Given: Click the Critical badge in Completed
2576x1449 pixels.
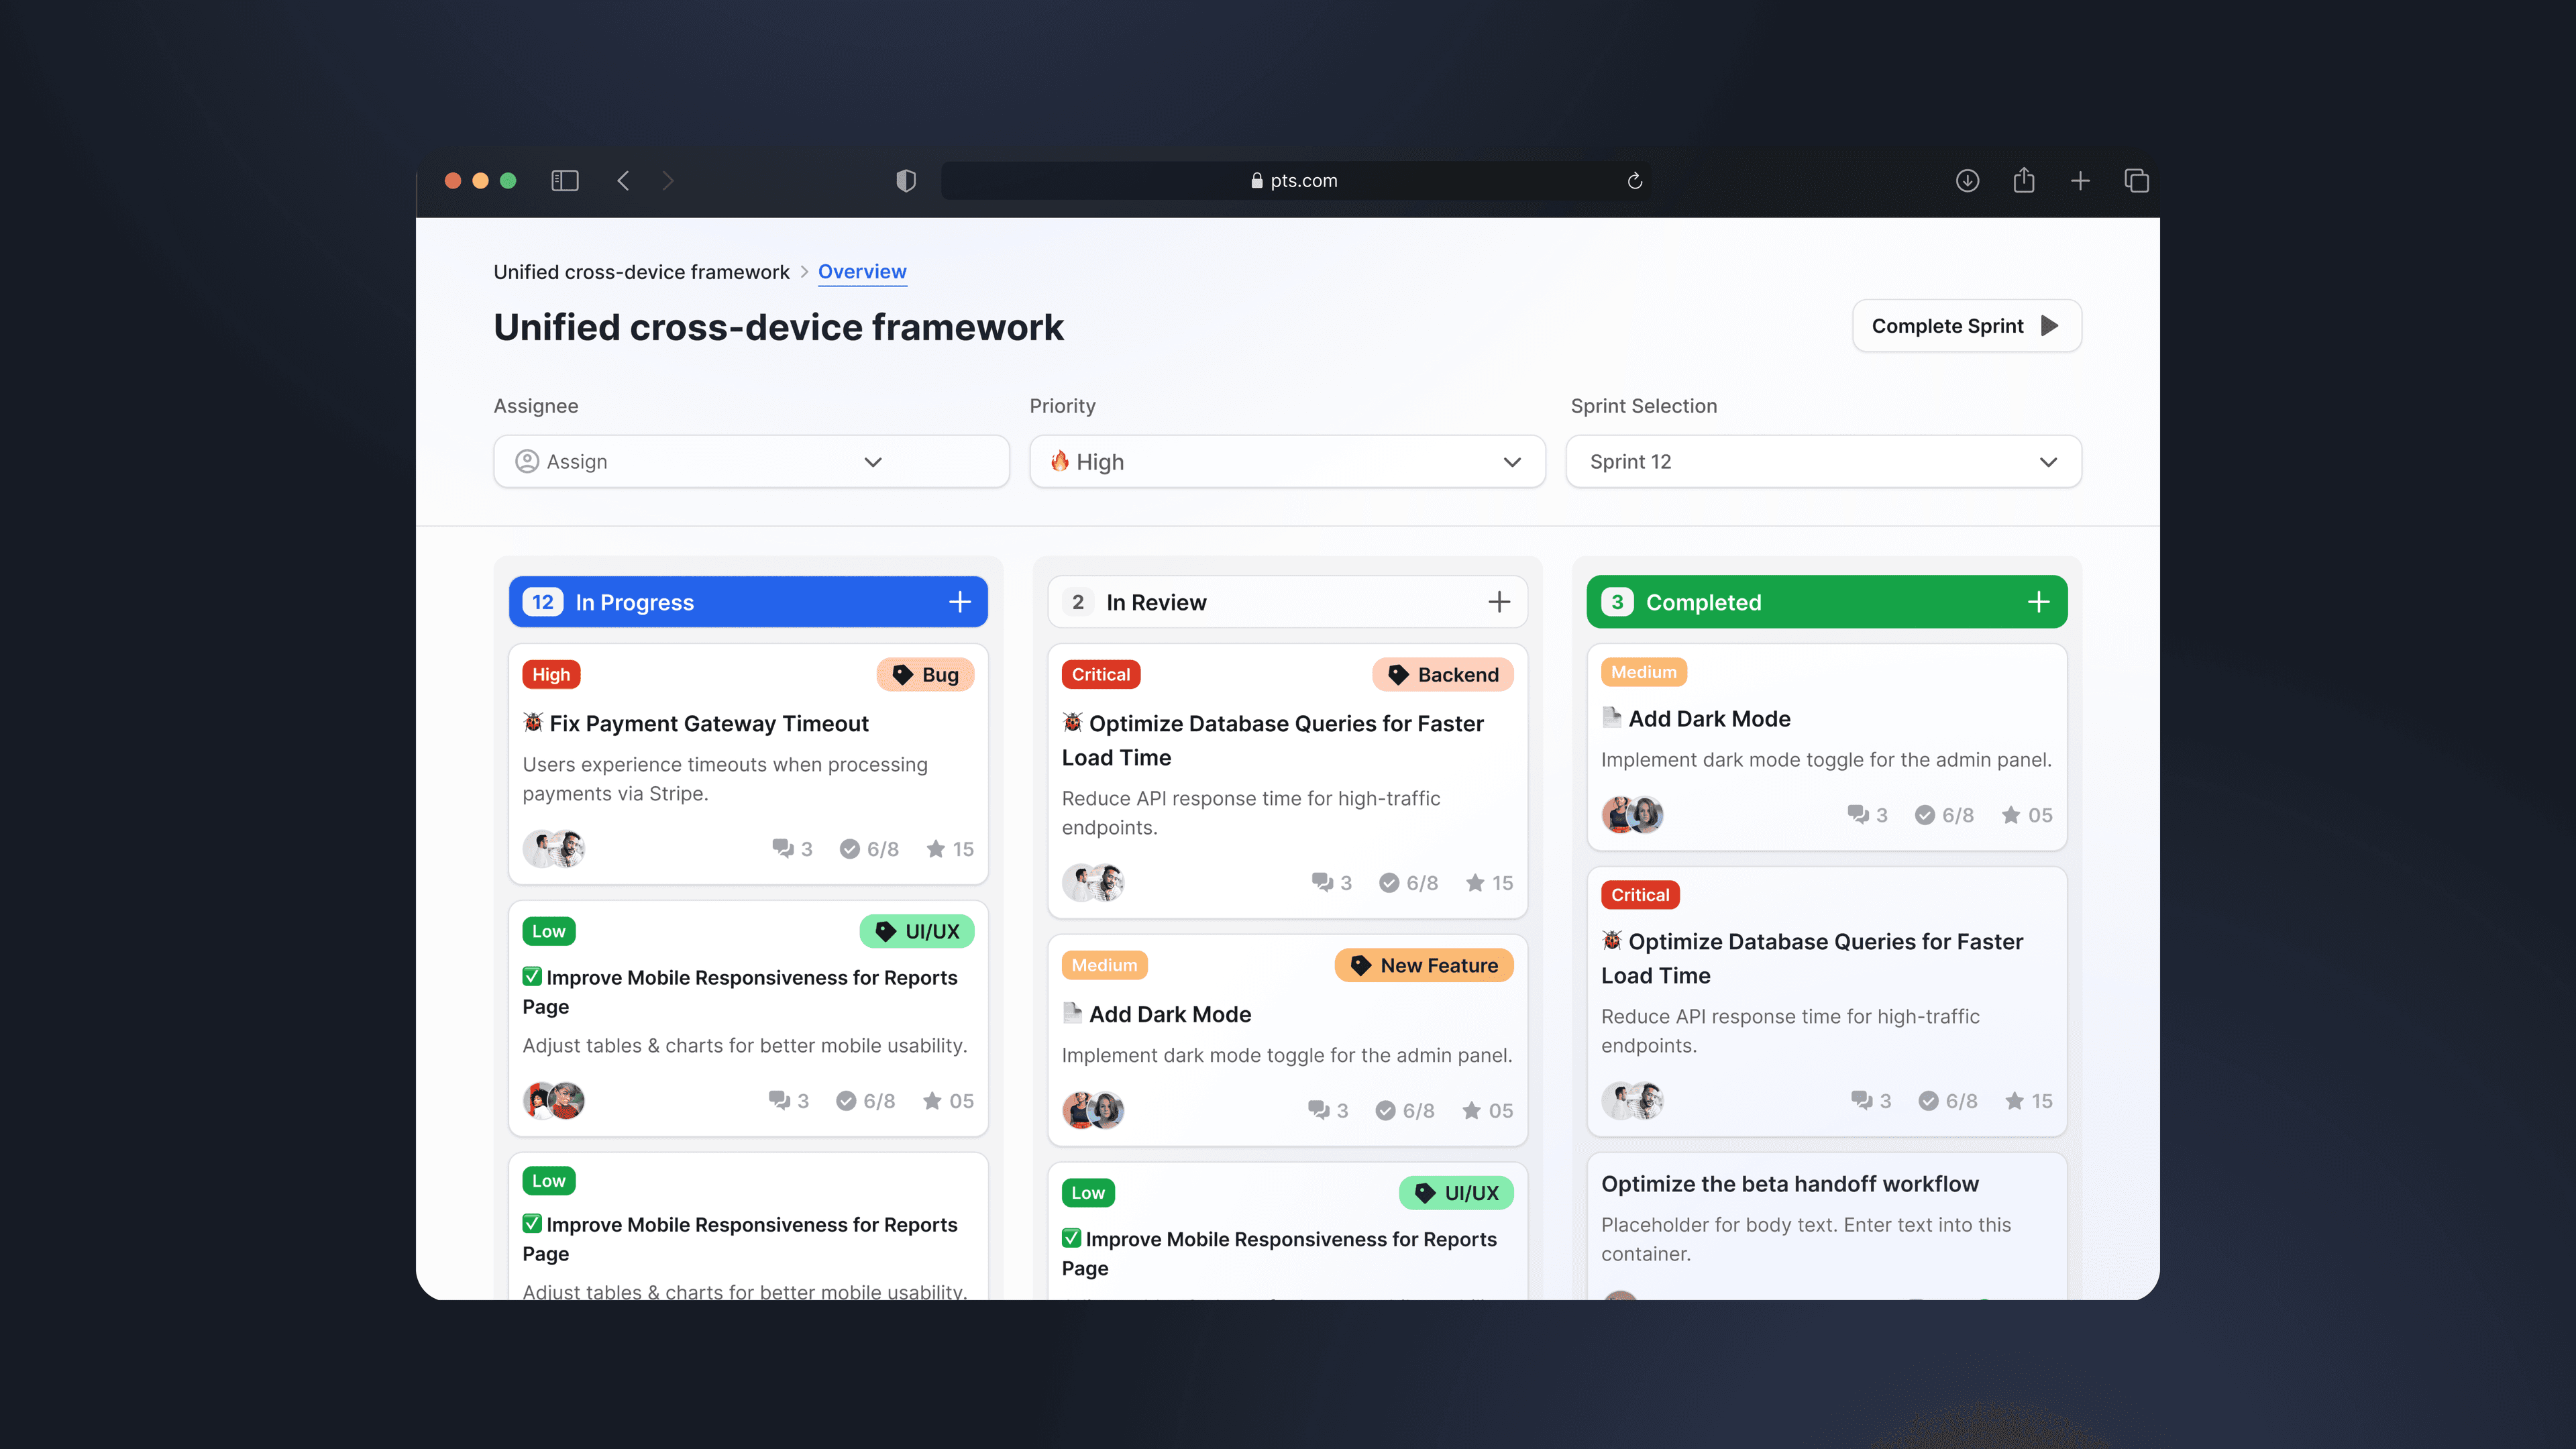Looking at the screenshot, I should 1640,895.
